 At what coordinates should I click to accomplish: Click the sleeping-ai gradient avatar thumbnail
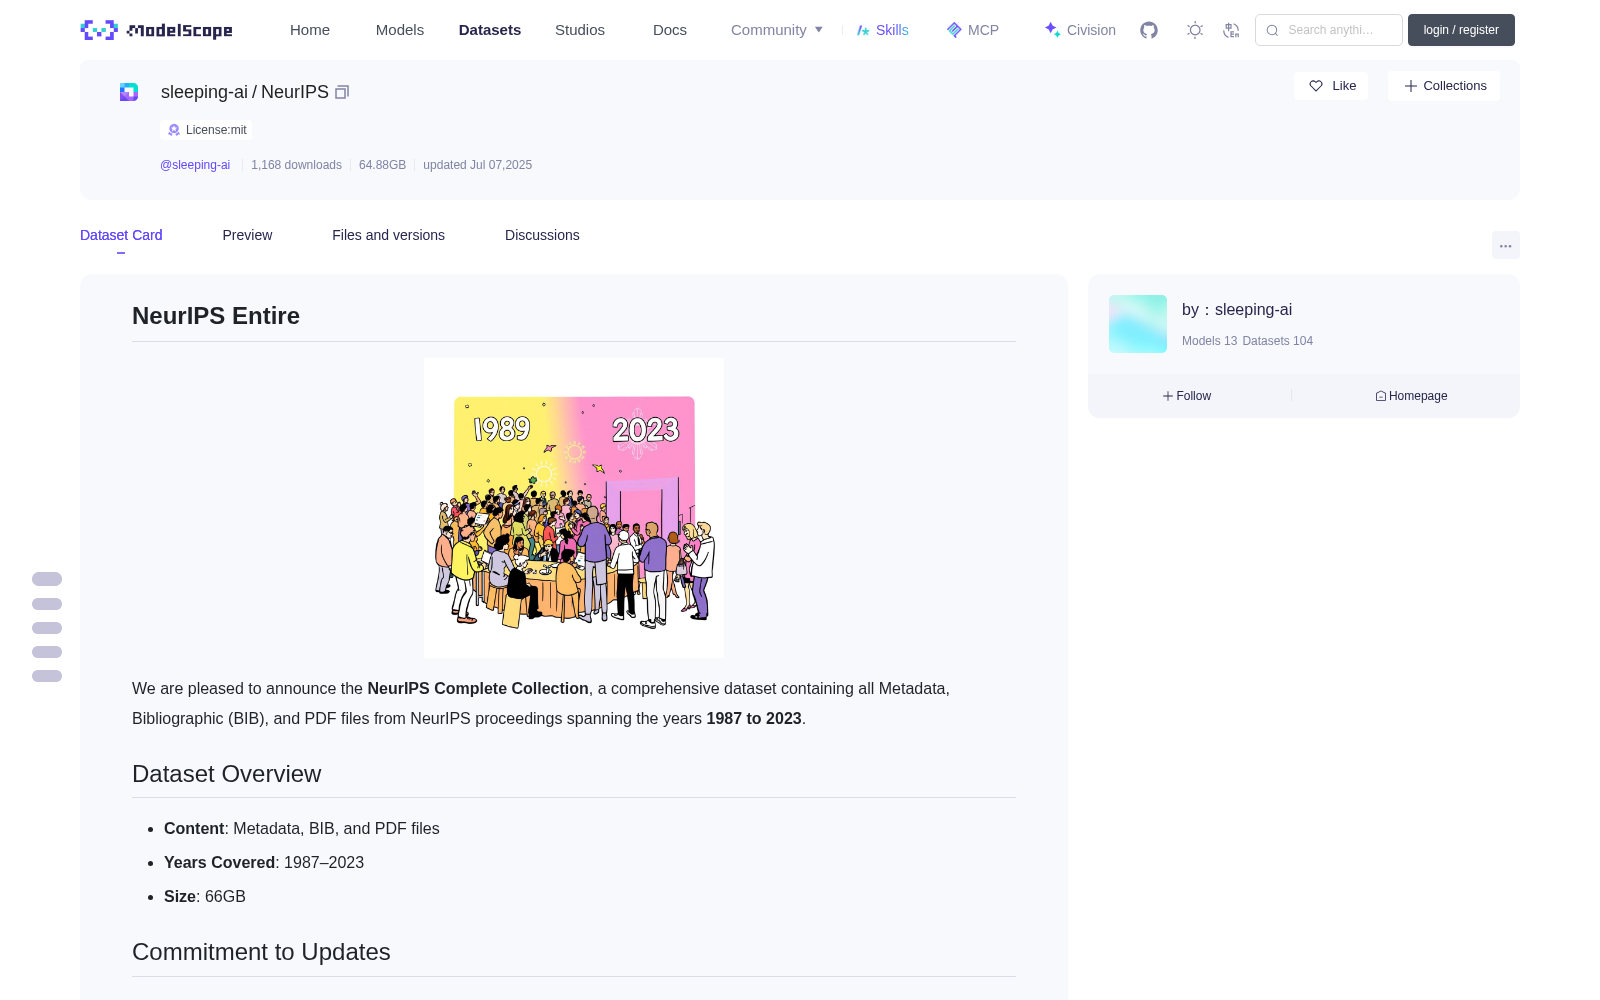(x=1138, y=324)
